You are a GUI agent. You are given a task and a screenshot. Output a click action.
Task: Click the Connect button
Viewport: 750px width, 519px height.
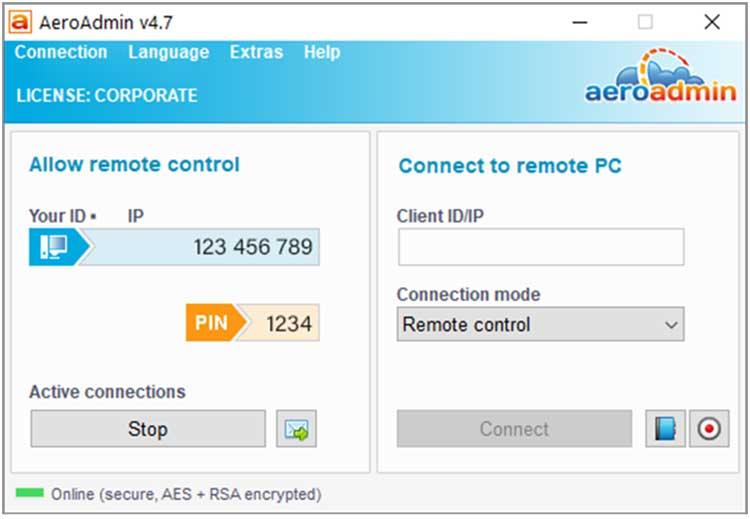coord(514,429)
